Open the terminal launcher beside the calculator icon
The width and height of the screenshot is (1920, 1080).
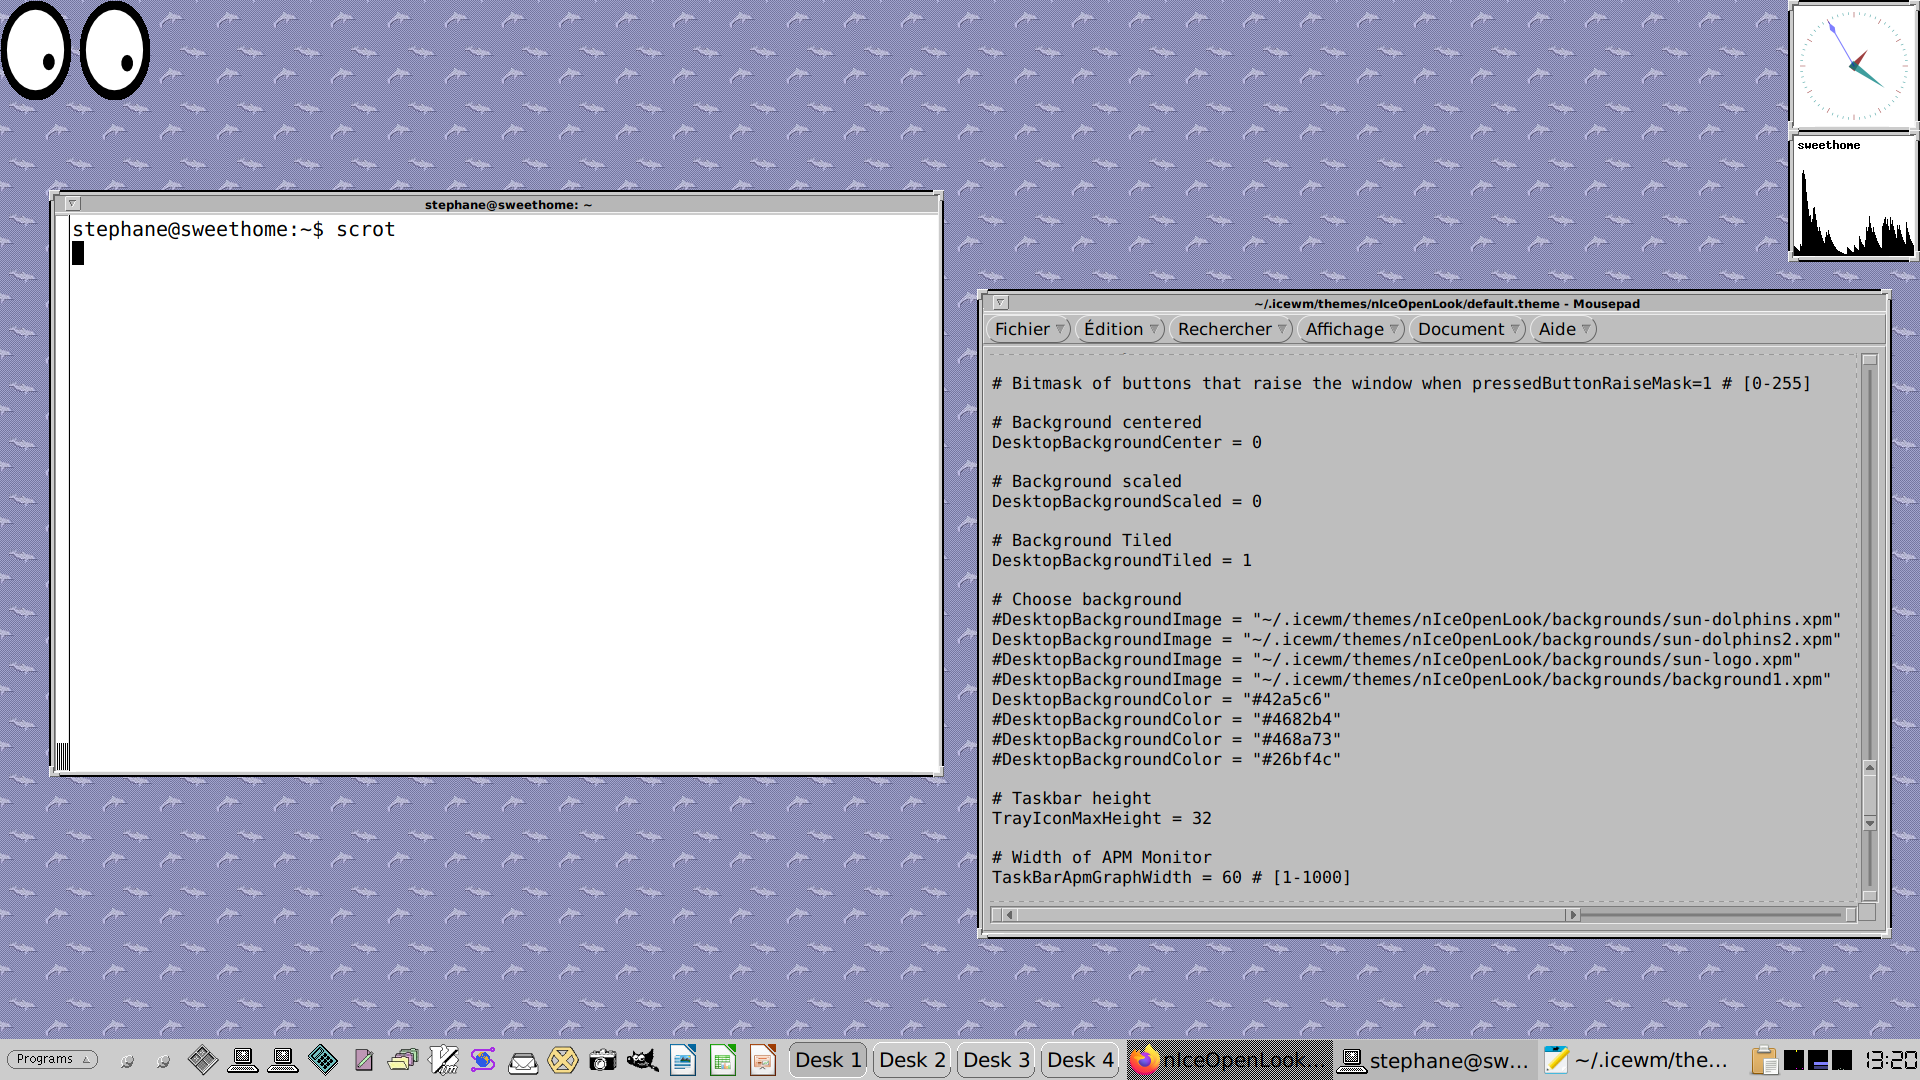tap(283, 1059)
